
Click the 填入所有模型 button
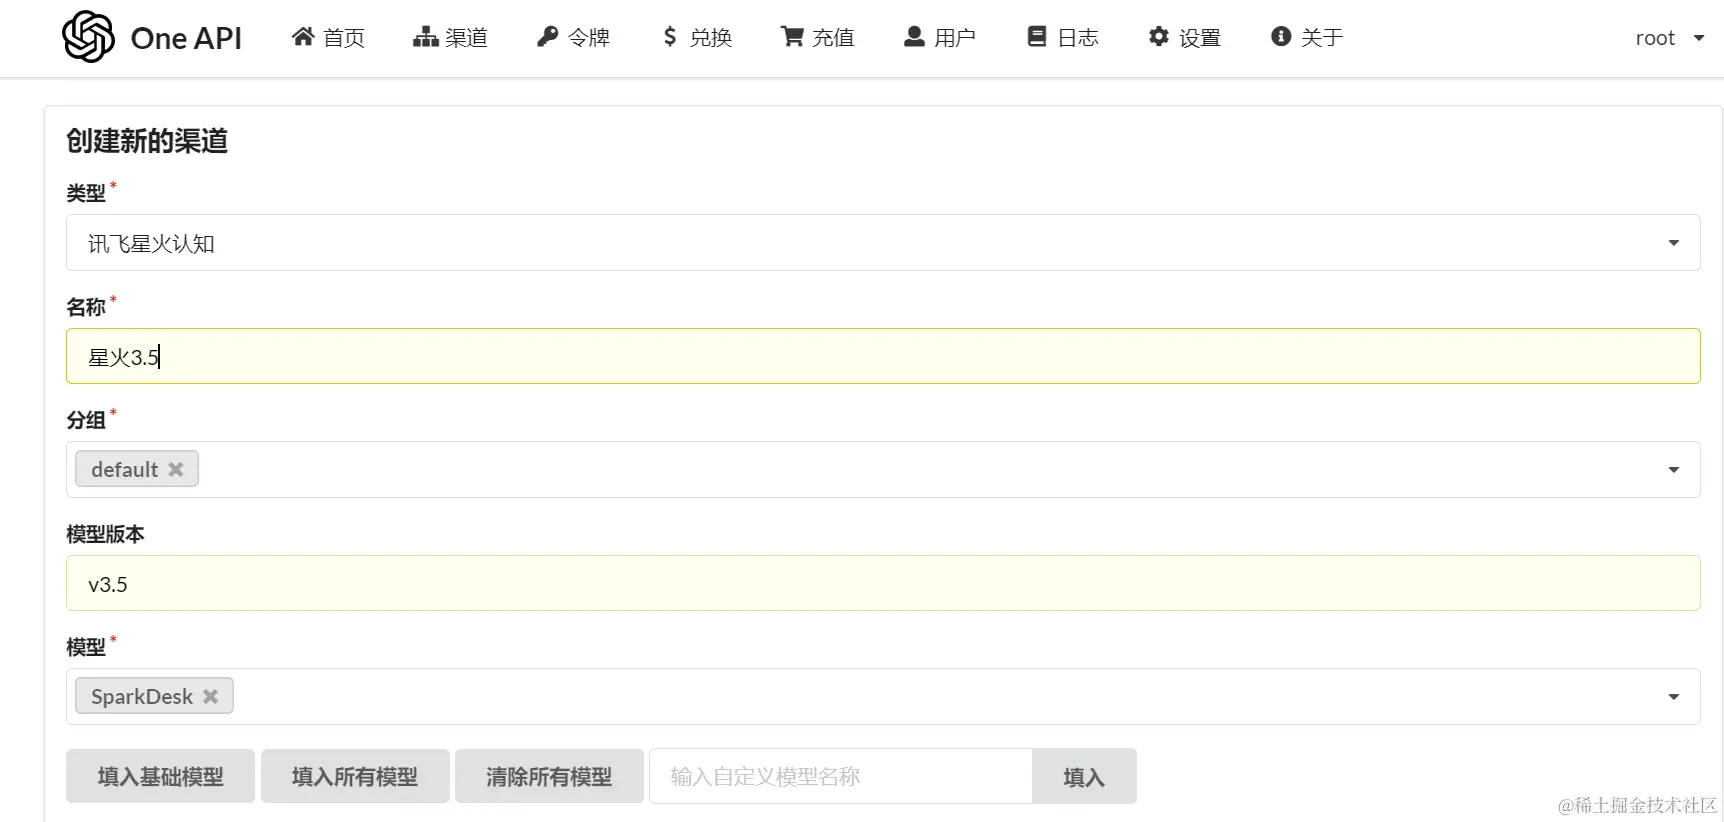[355, 776]
